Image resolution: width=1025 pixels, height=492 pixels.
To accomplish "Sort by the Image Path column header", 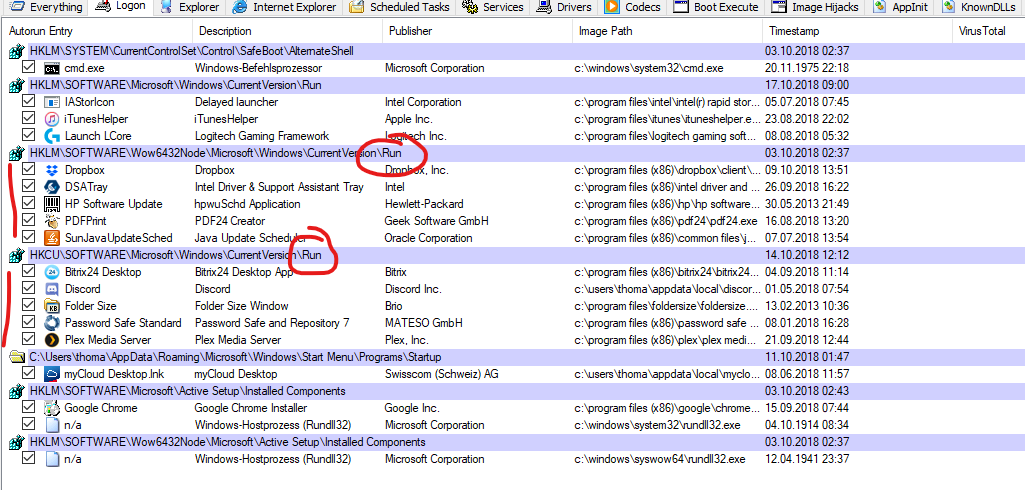I will pos(667,31).
